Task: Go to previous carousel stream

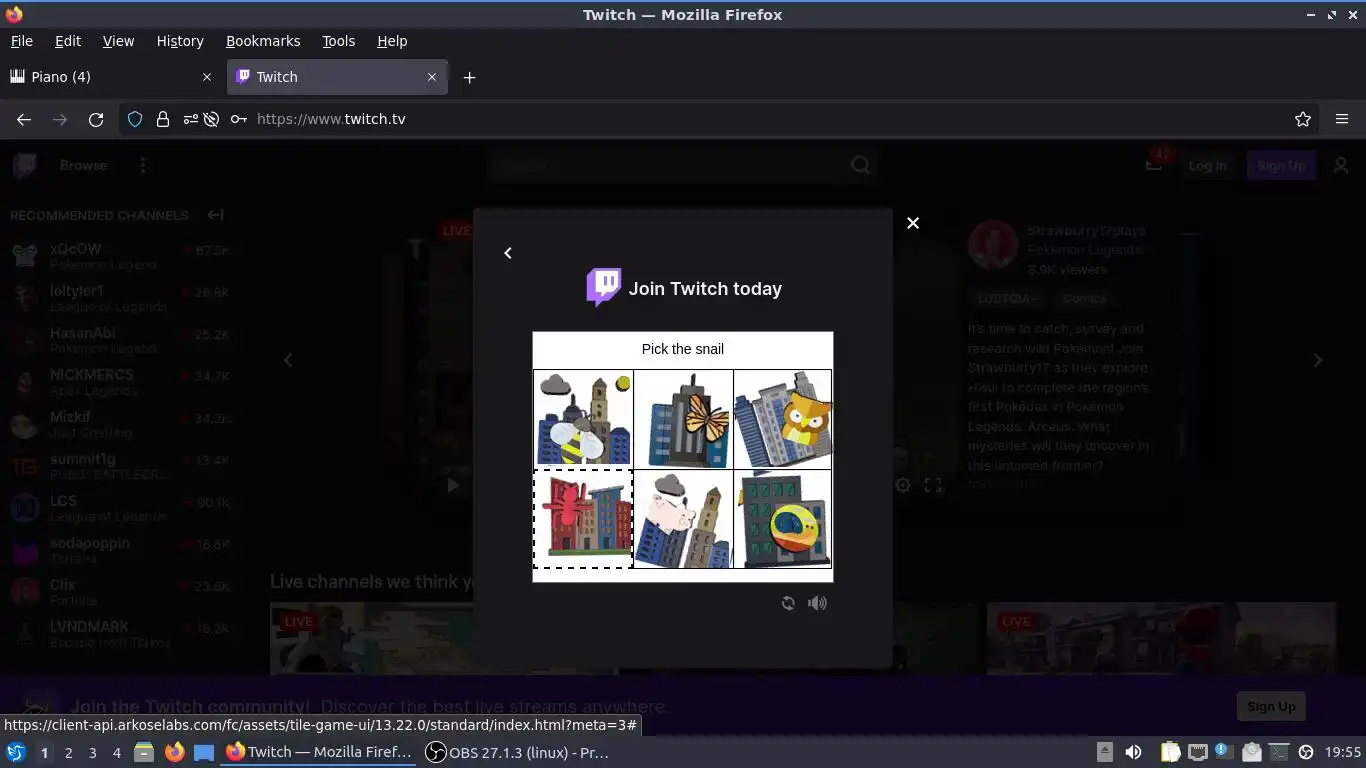Action: pos(288,360)
